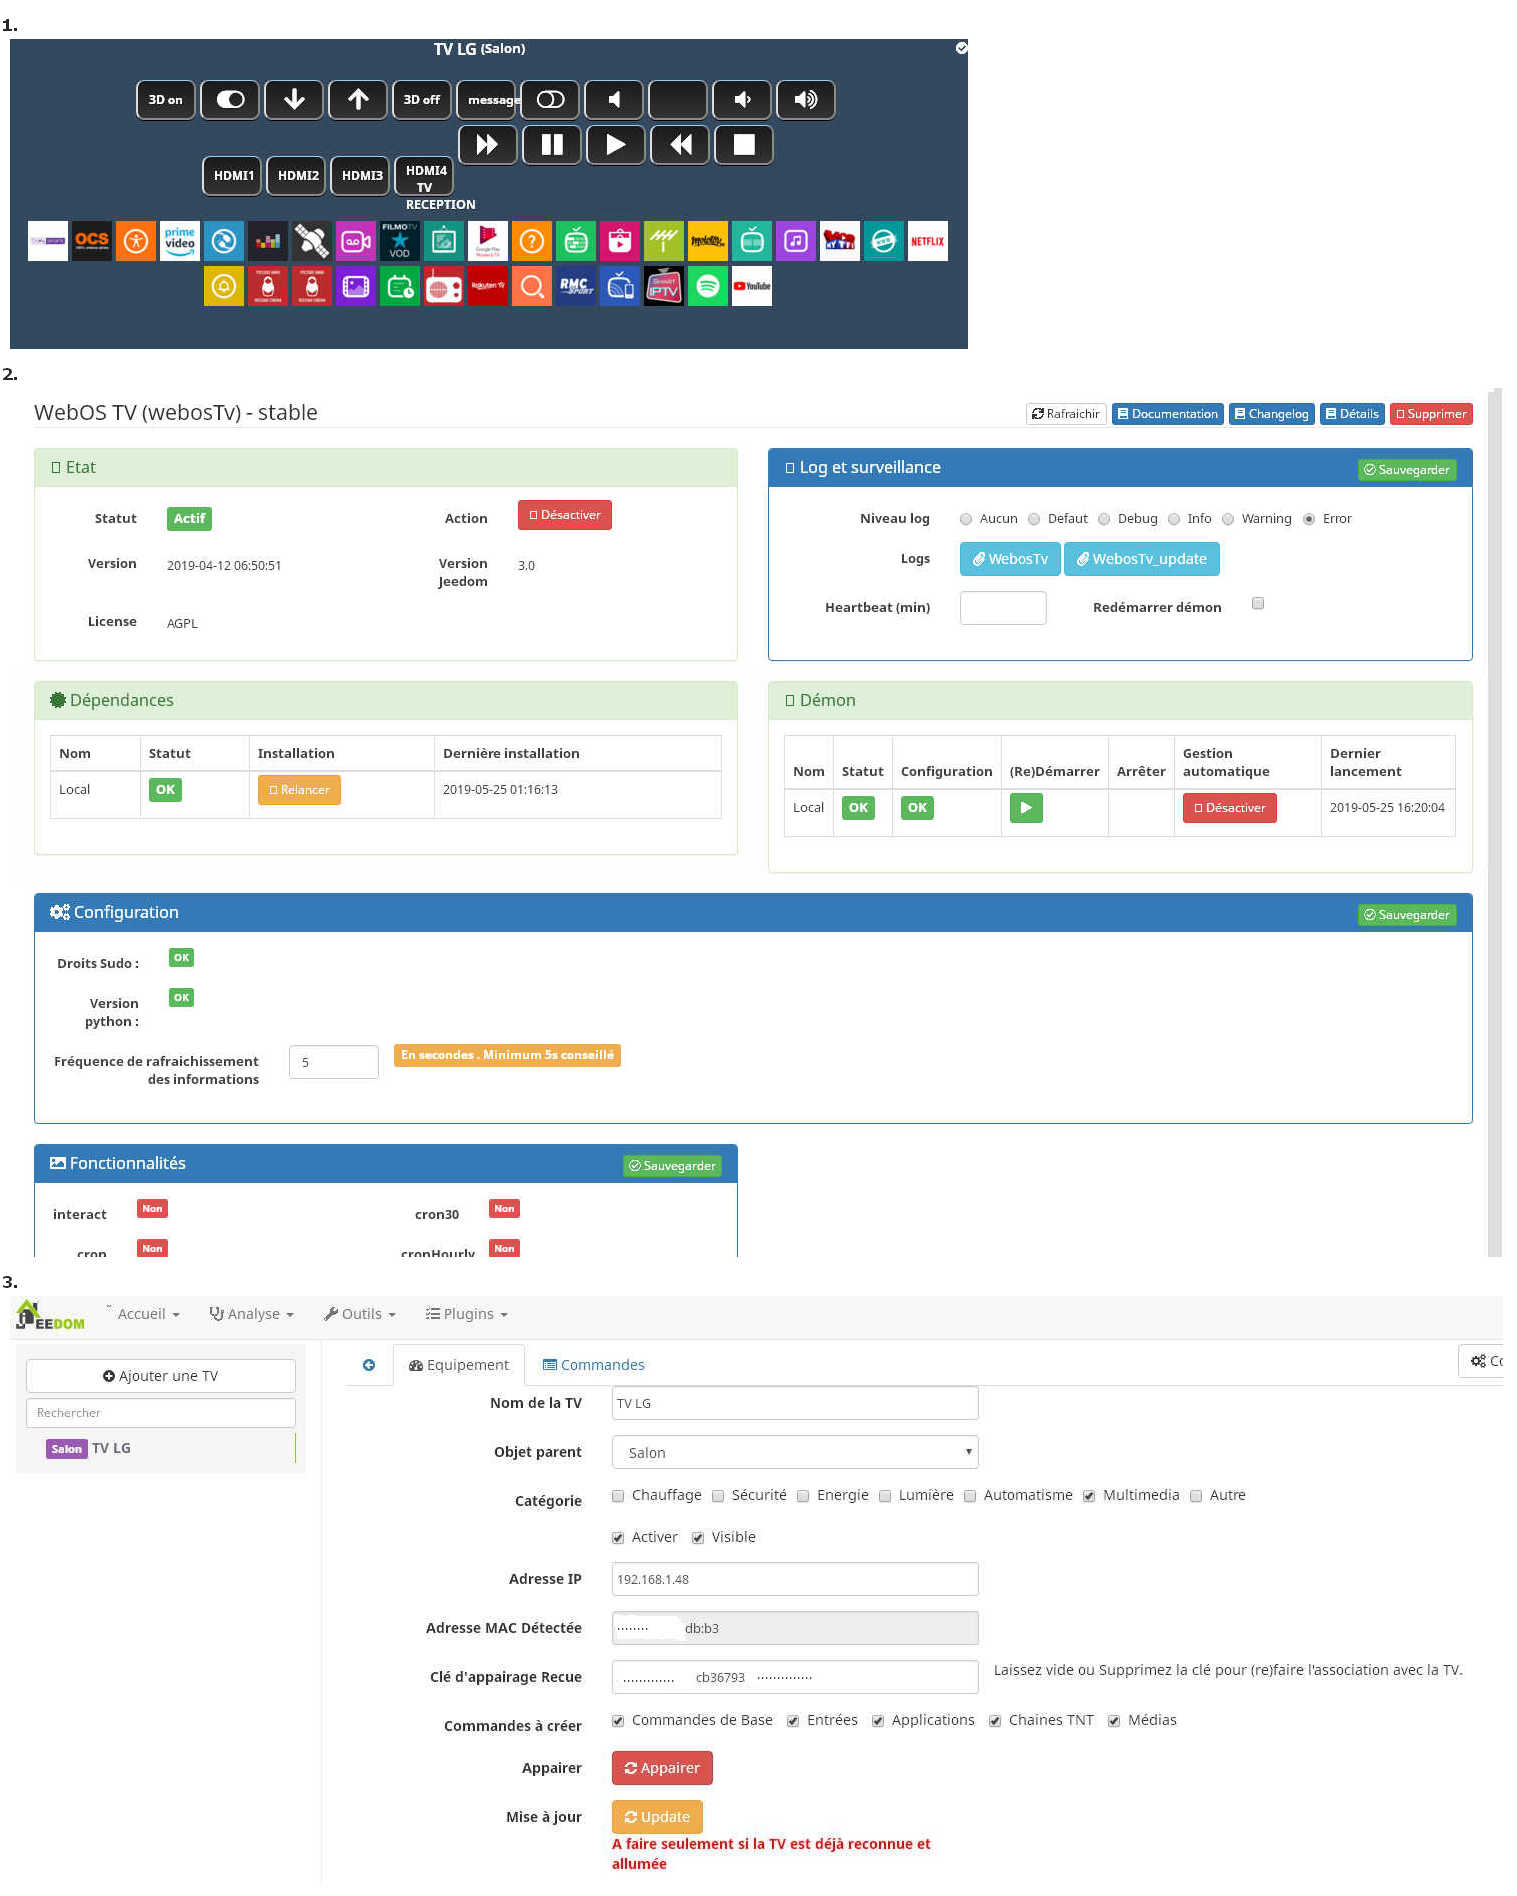Image resolution: width=1517 pixels, height=1896 pixels.
Task: Open the Objet parent Salon dropdown
Action: tap(795, 1452)
